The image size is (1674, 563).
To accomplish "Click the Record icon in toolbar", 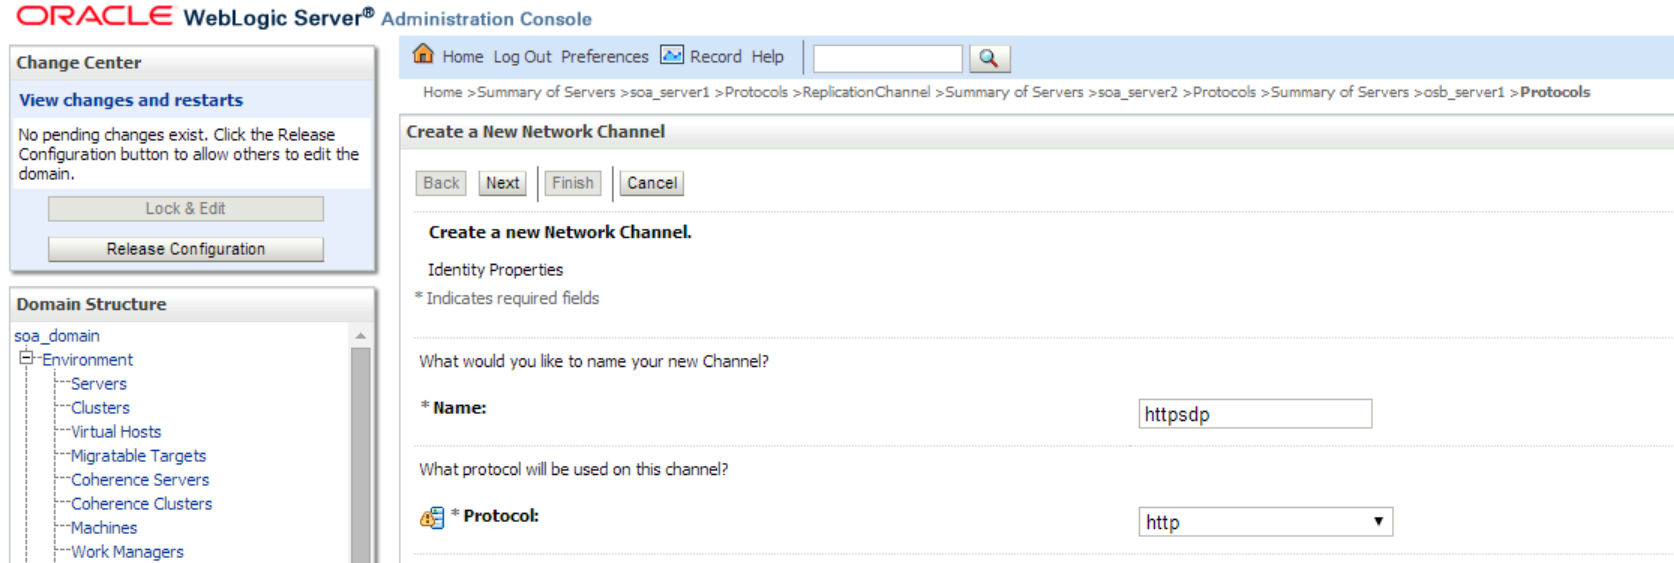I will click(x=672, y=55).
